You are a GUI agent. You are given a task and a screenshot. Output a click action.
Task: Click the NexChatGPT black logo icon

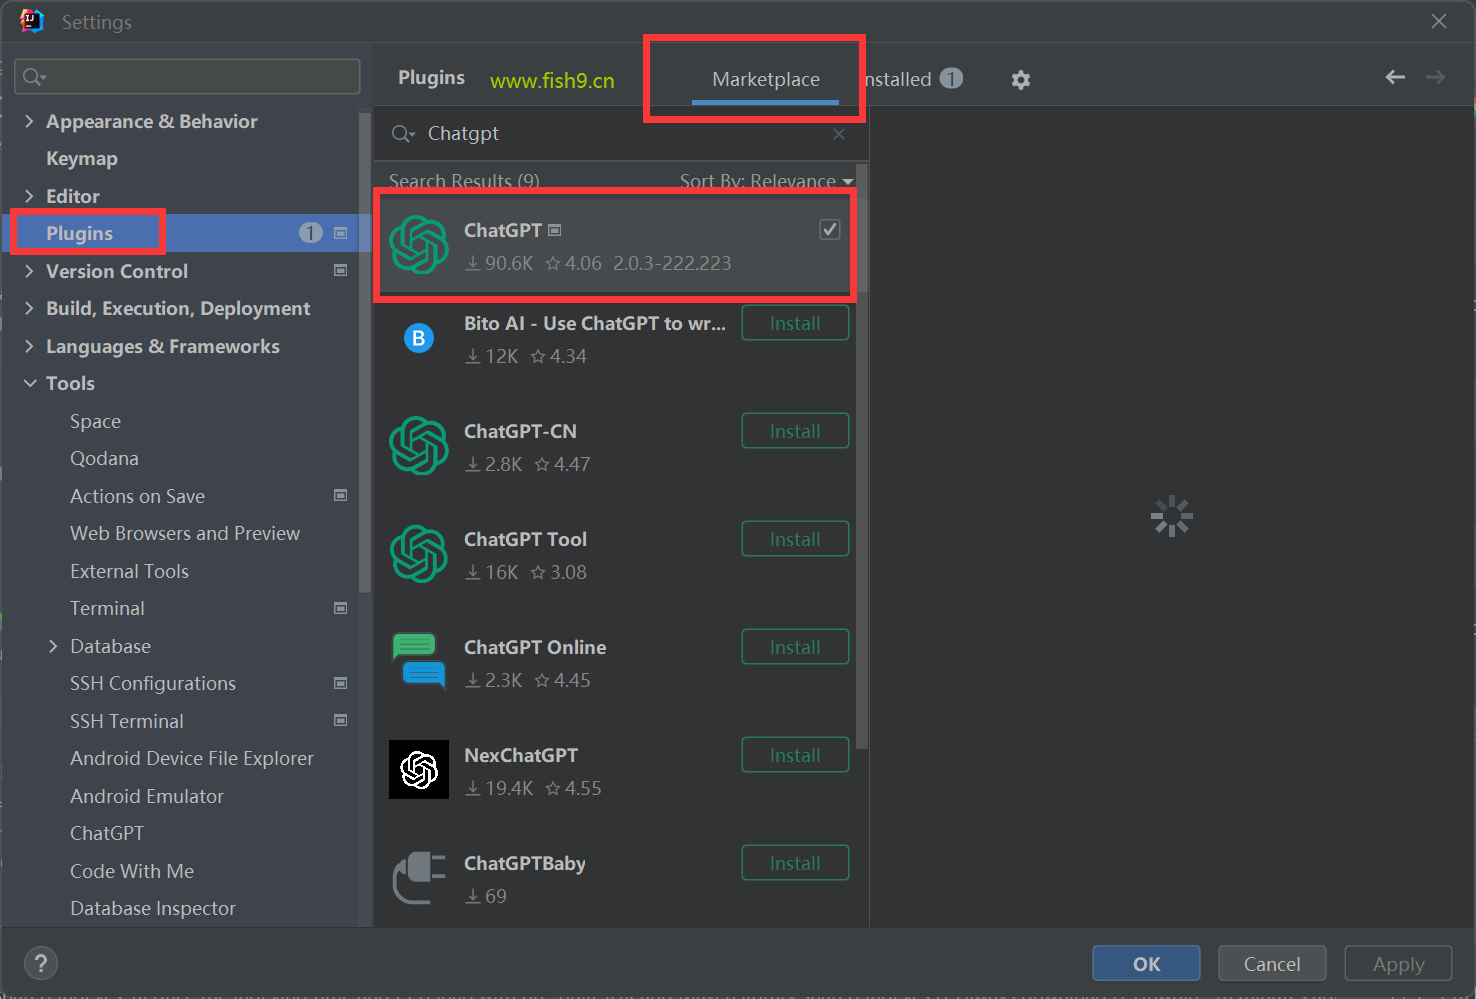[x=419, y=770]
